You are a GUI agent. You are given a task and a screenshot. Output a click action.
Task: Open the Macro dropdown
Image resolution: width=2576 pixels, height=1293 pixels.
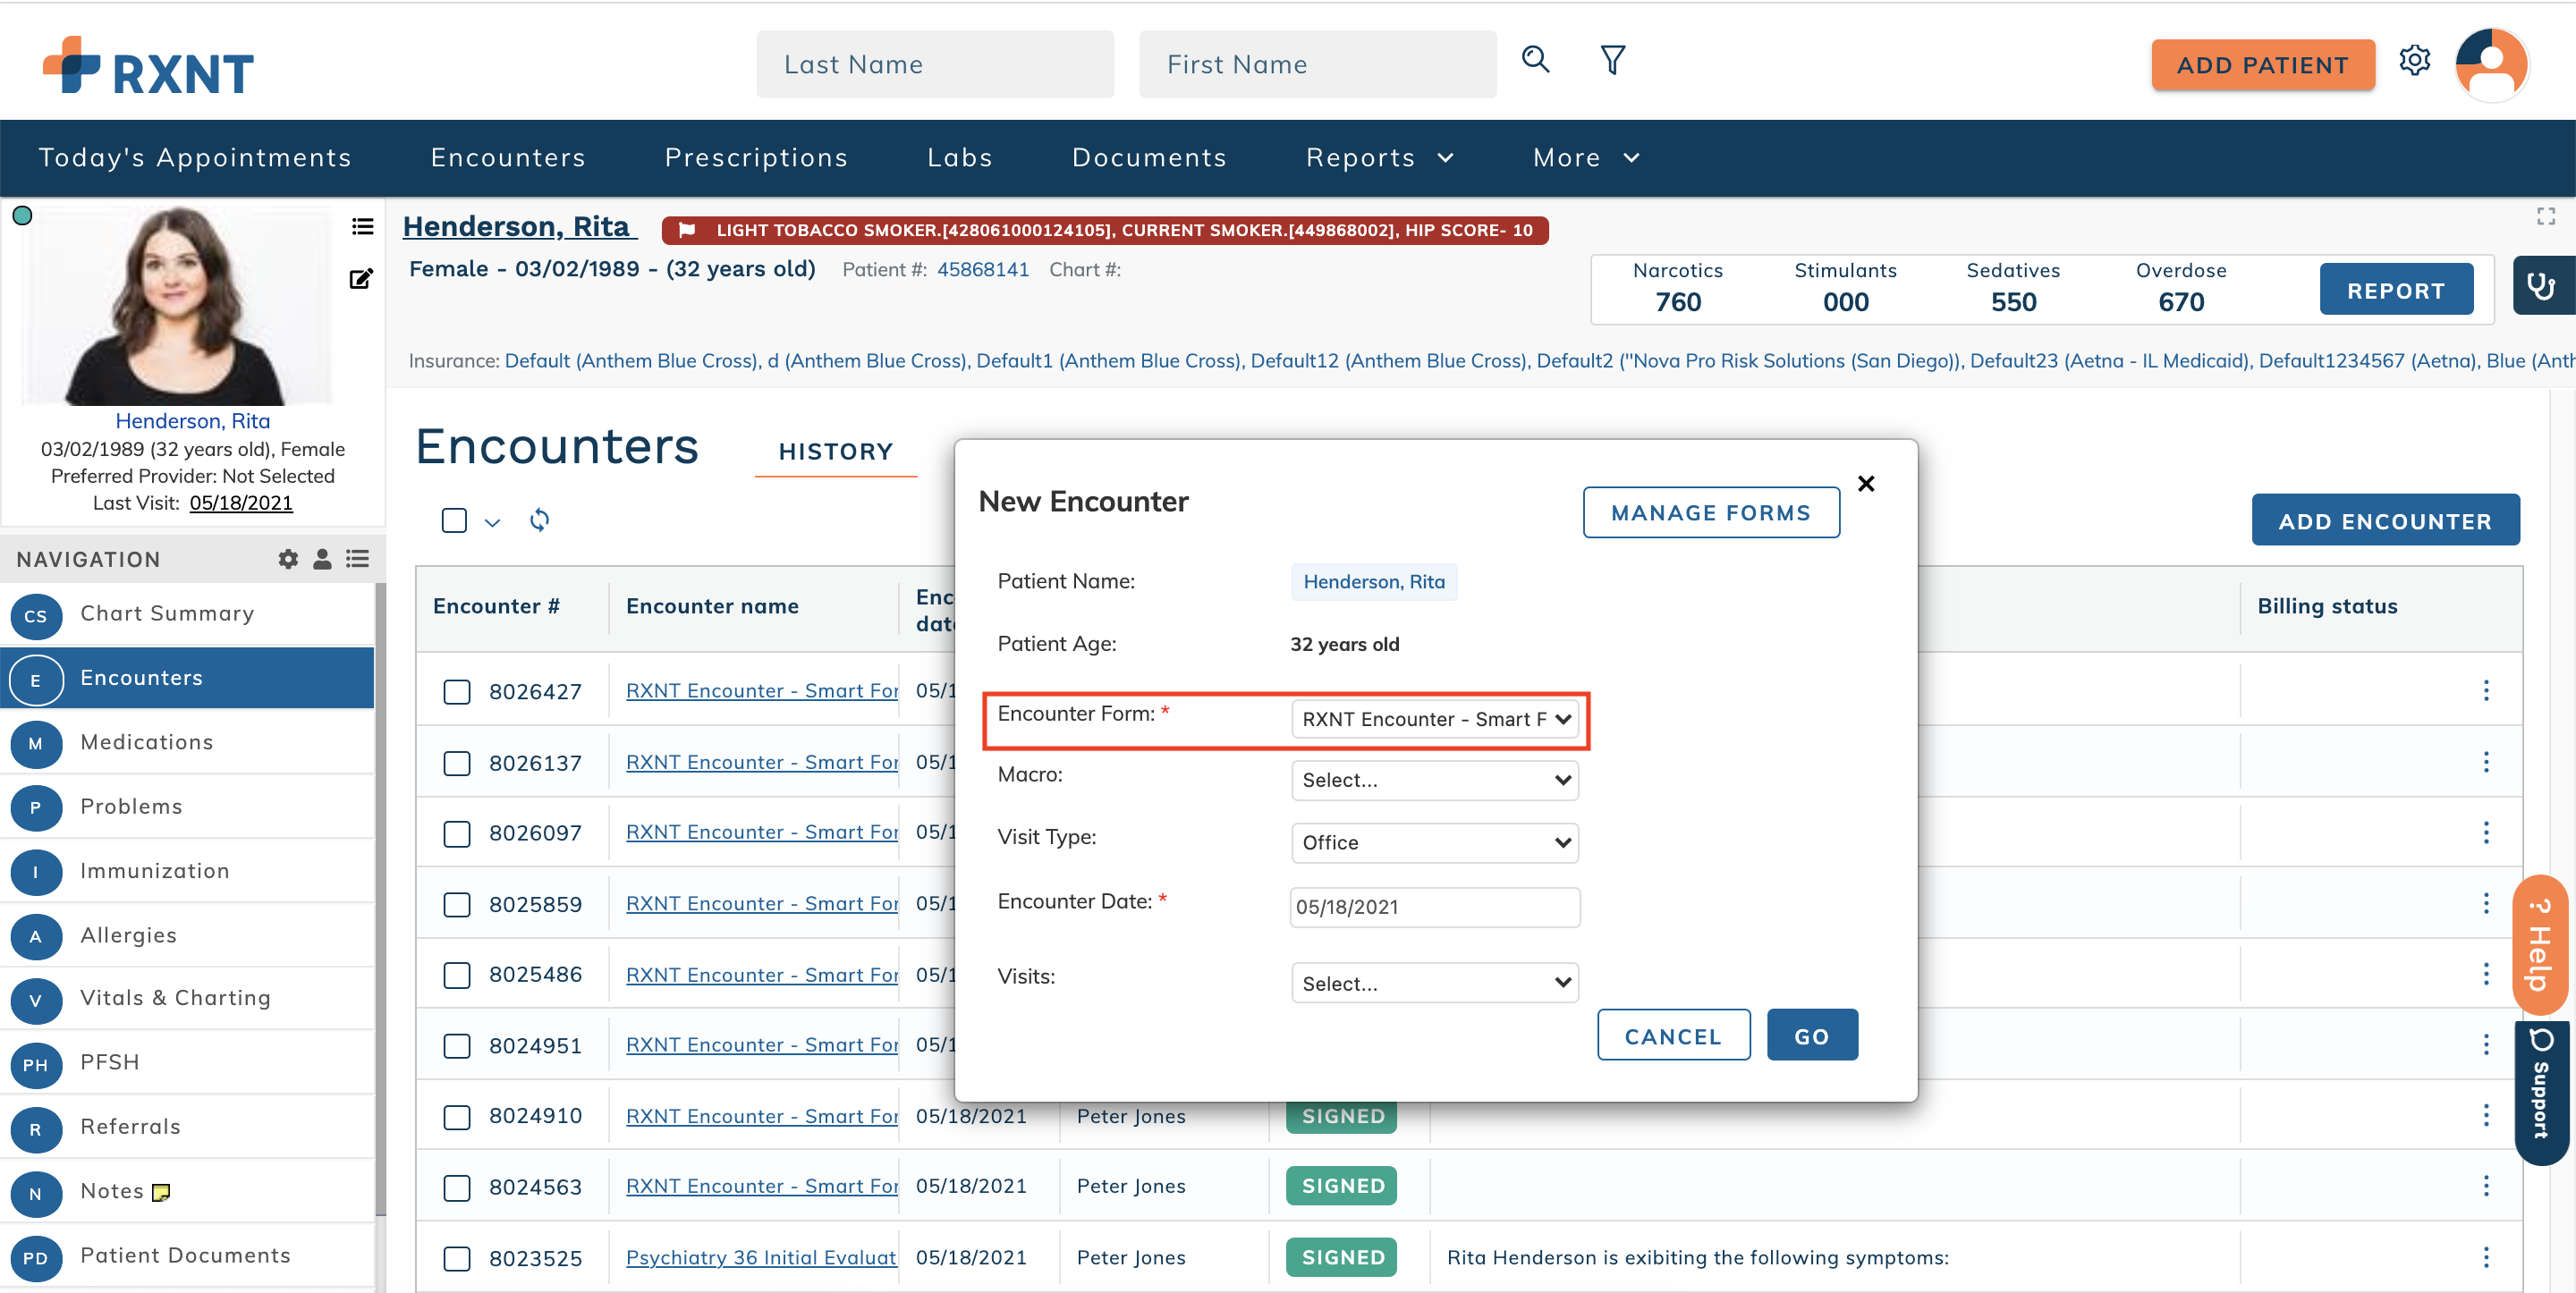pyautogui.click(x=1435, y=780)
